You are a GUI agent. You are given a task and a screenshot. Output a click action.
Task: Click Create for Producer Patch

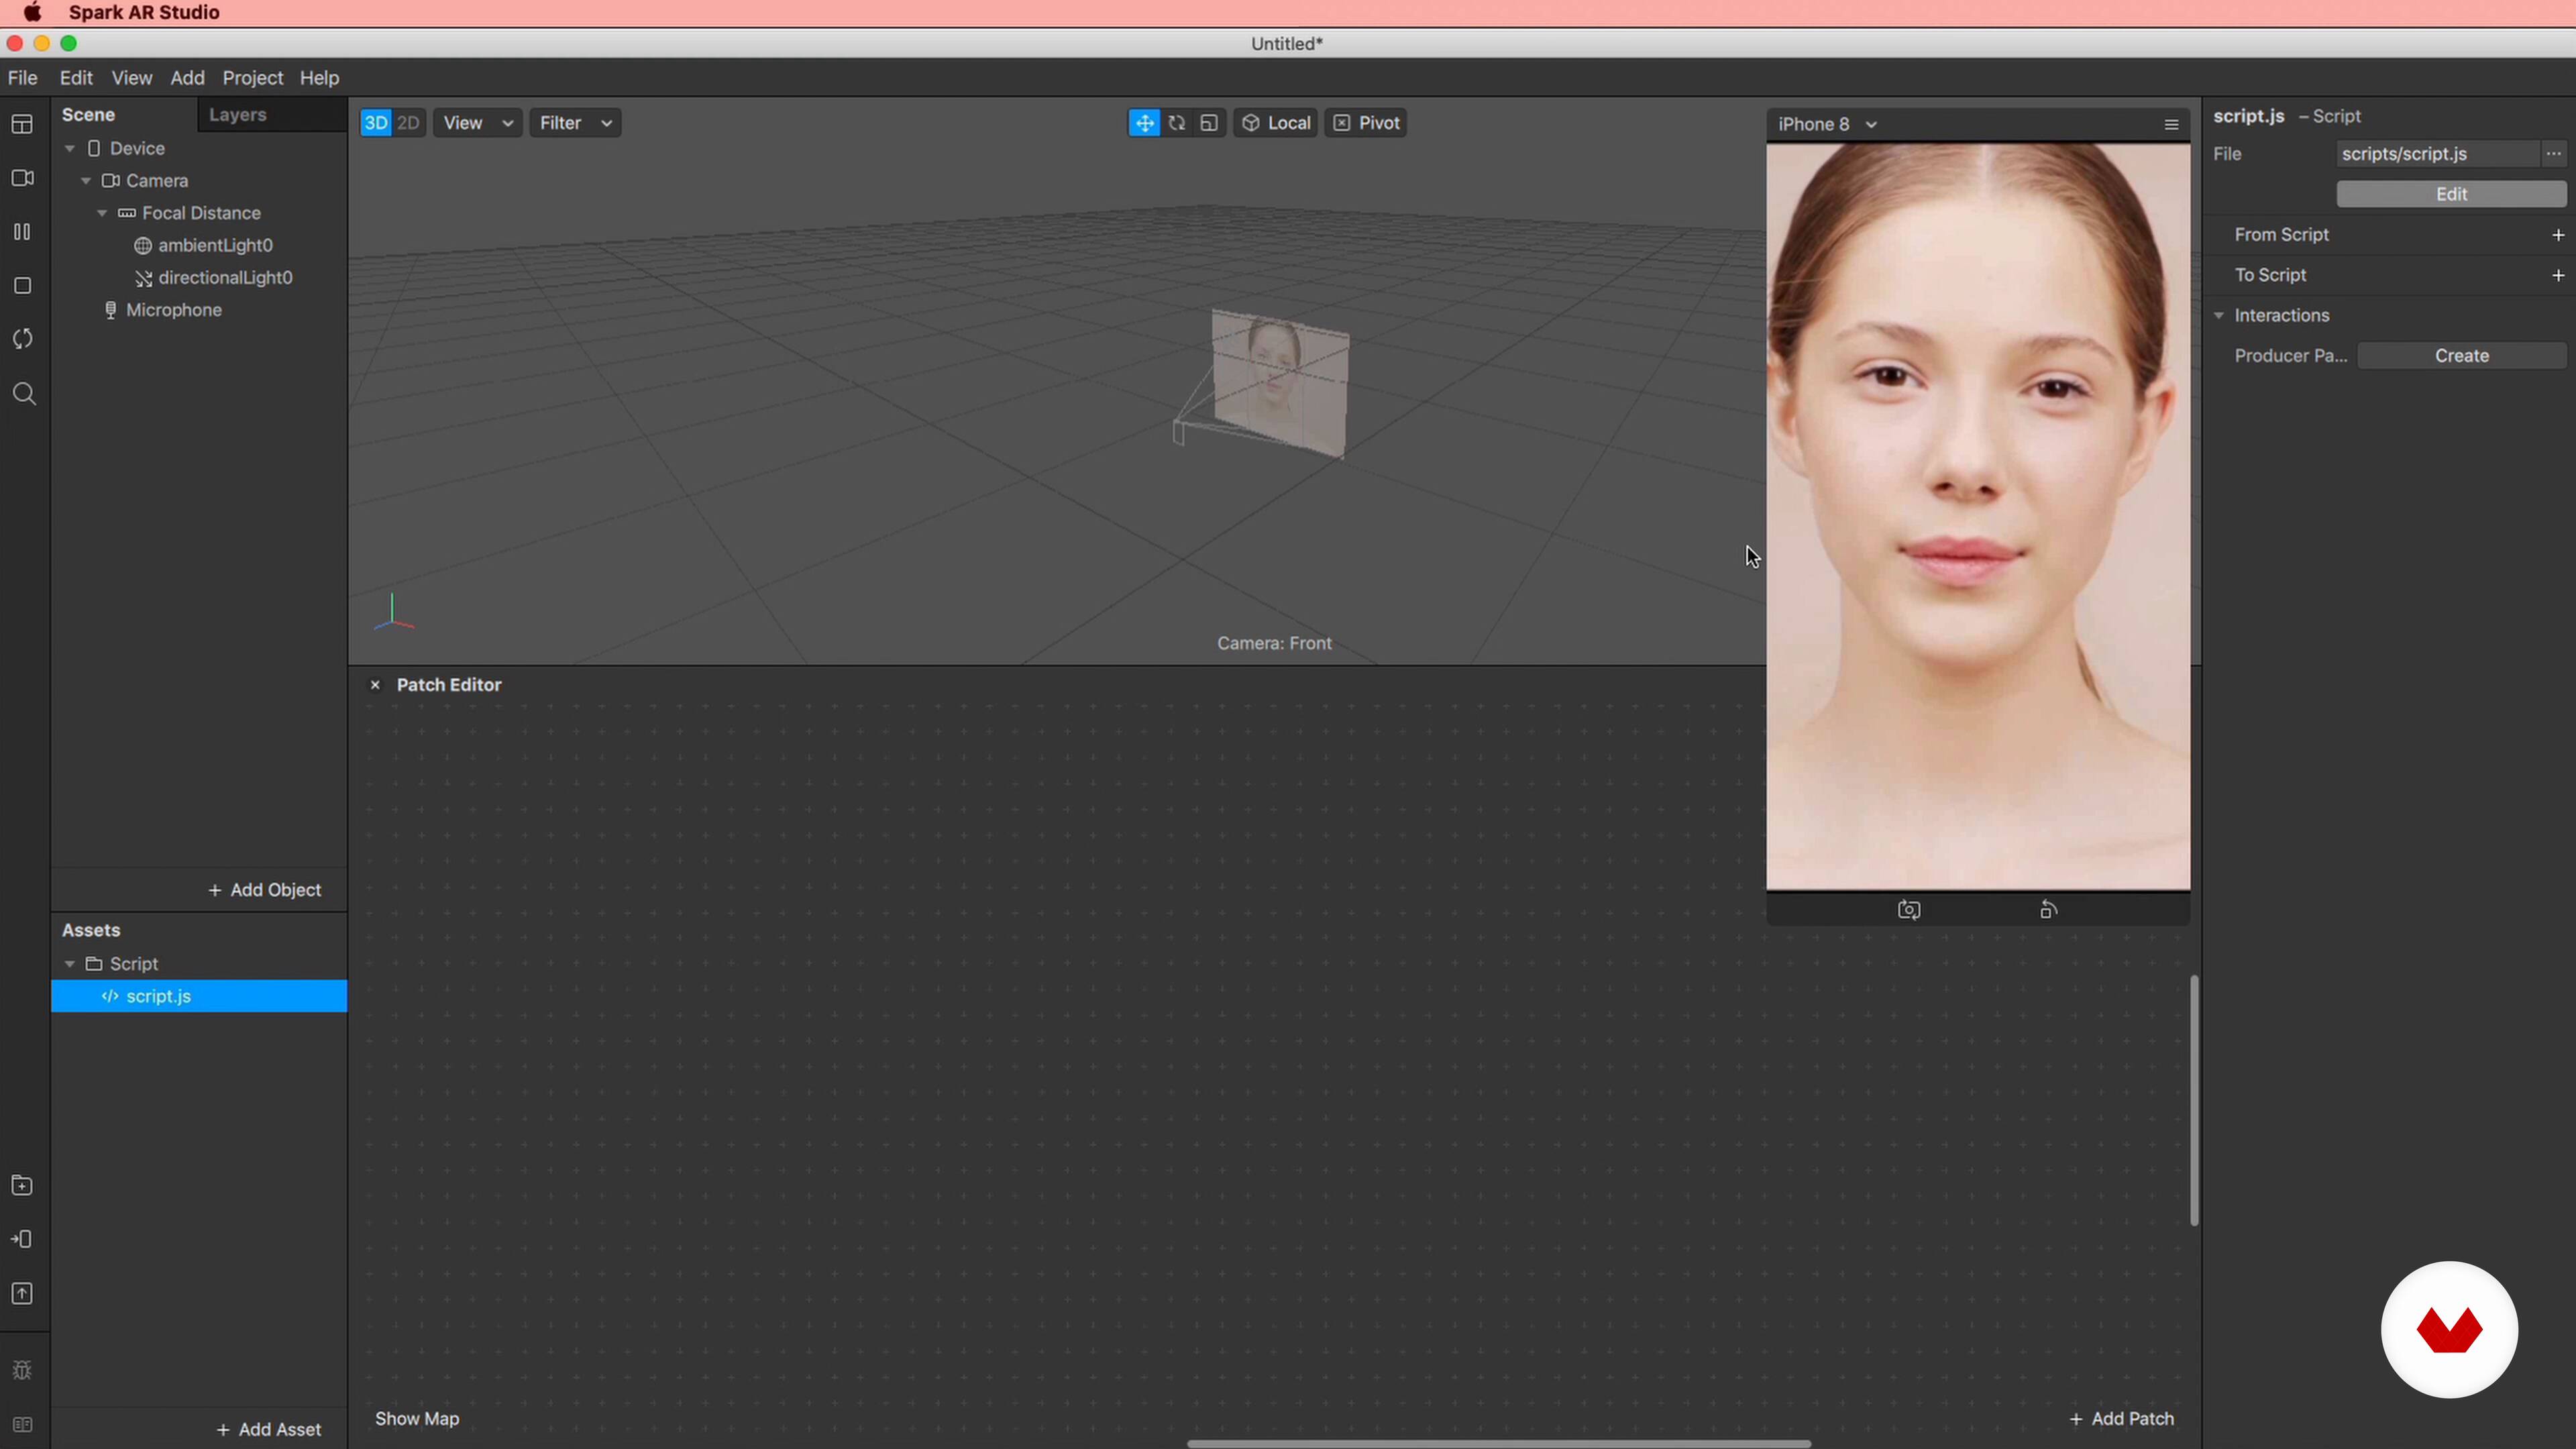2461,356
